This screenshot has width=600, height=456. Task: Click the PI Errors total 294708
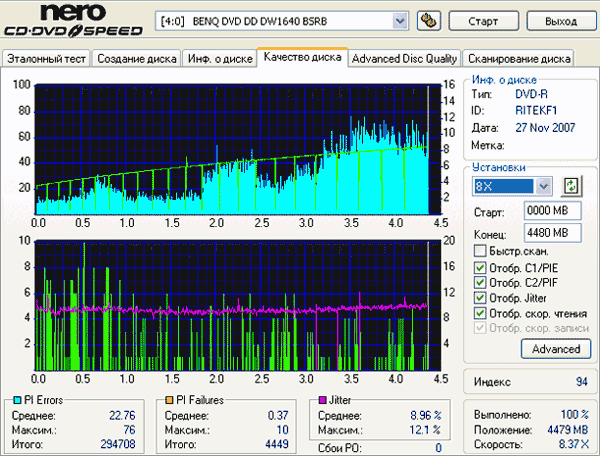pyautogui.click(x=118, y=444)
